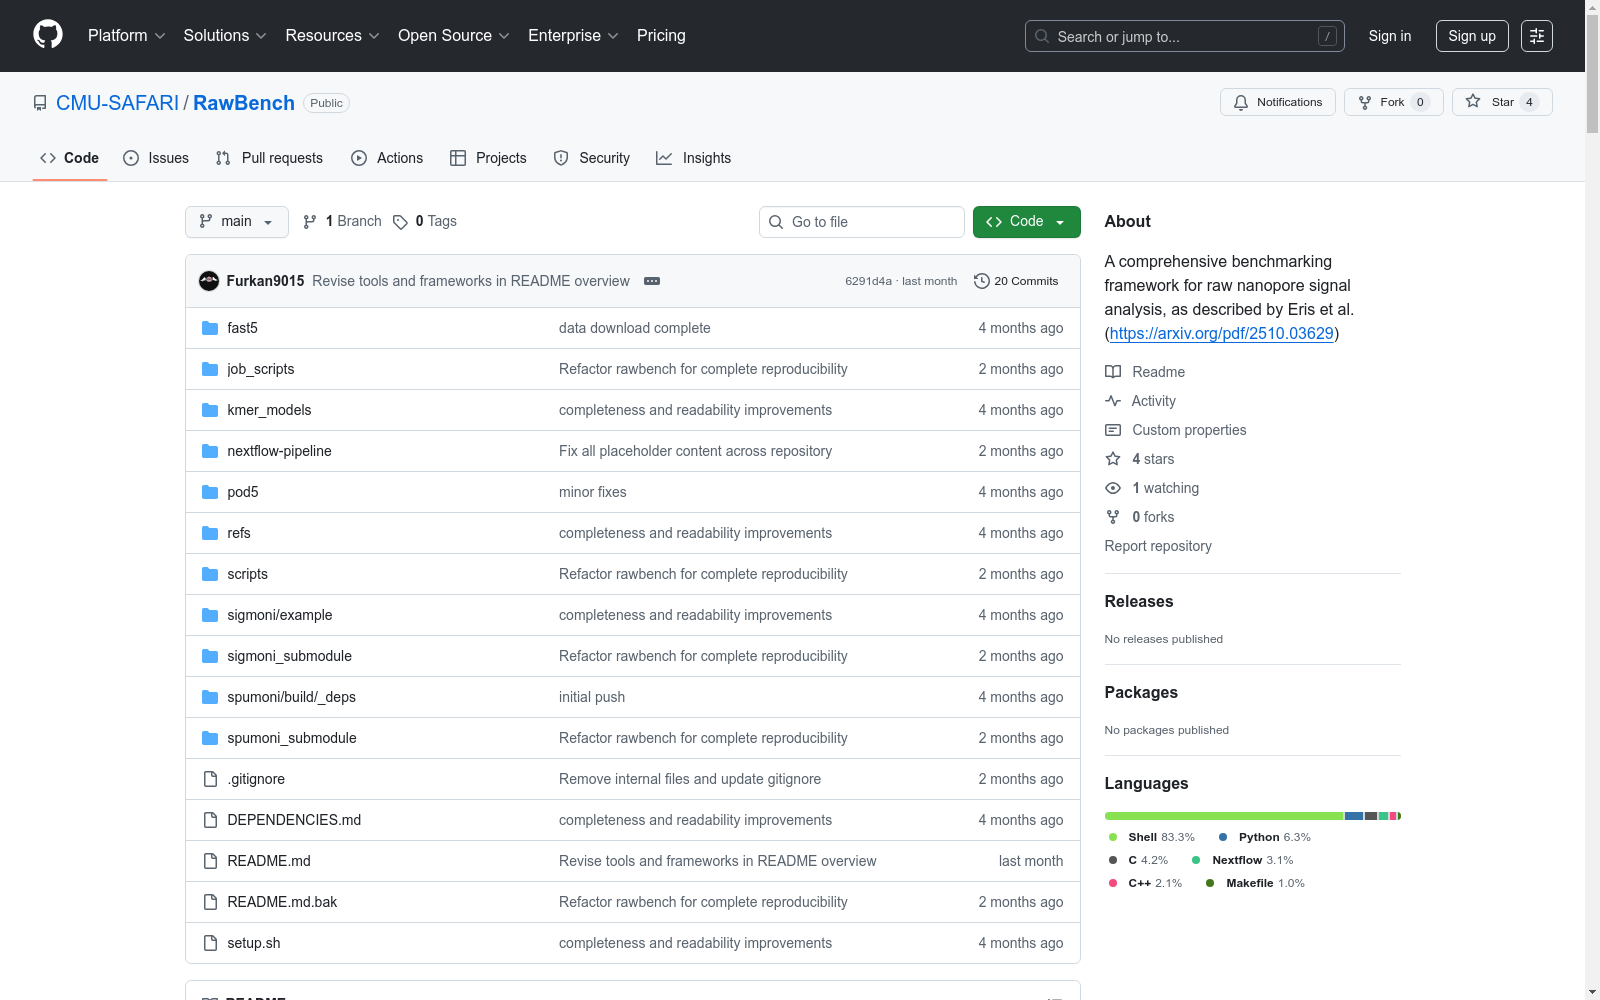1600x1000 pixels.
Task: Click Report repository link
Action: pyautogui.click(x=1158, y=546)
